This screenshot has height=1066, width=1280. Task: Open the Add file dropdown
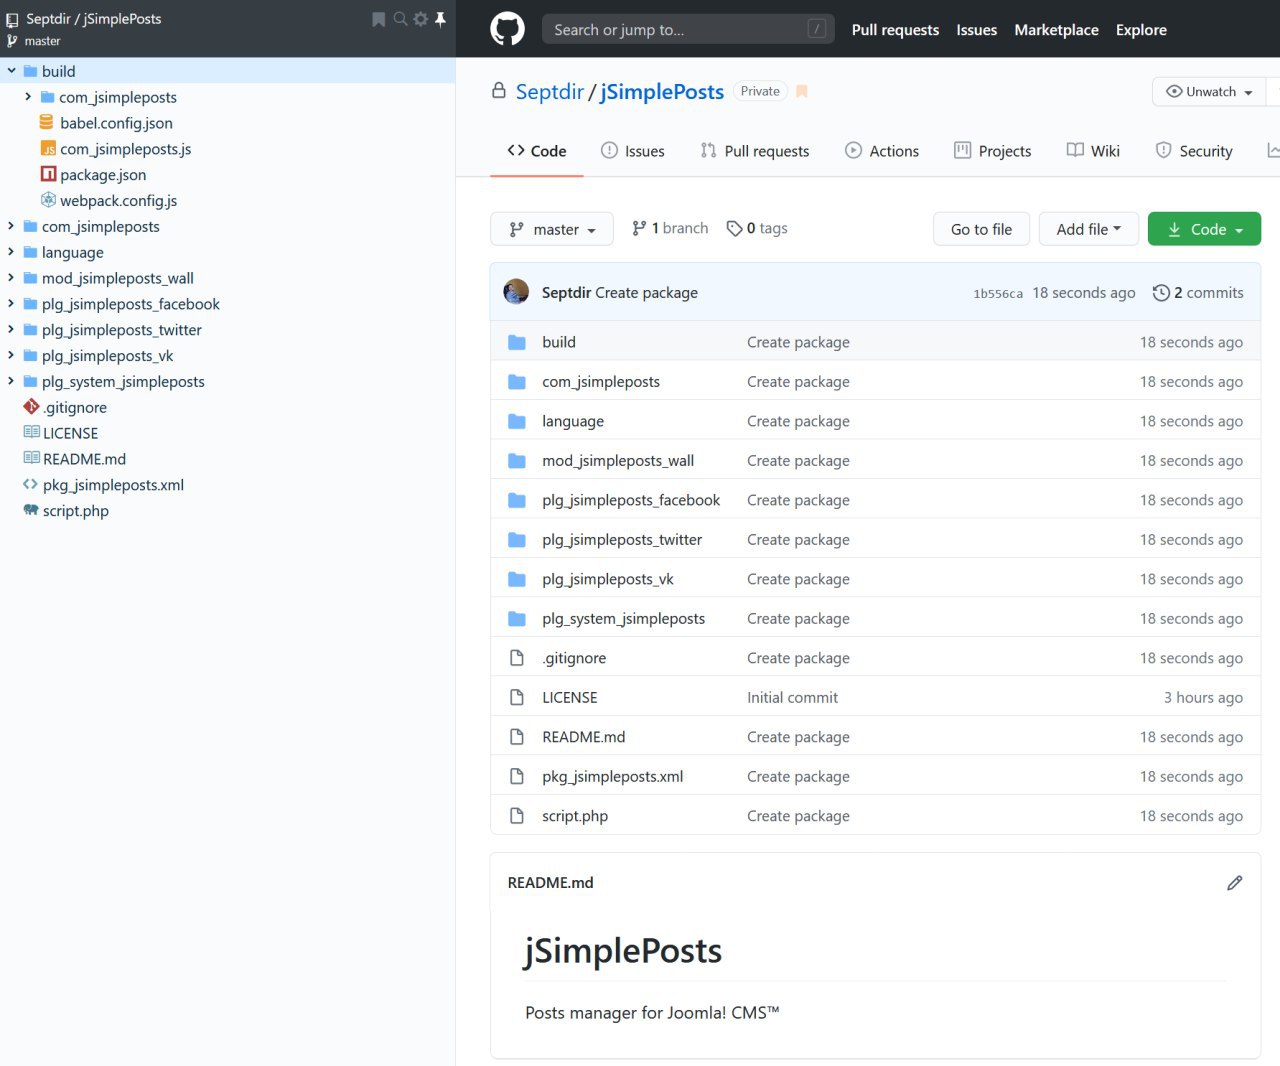coord(1087,229)
